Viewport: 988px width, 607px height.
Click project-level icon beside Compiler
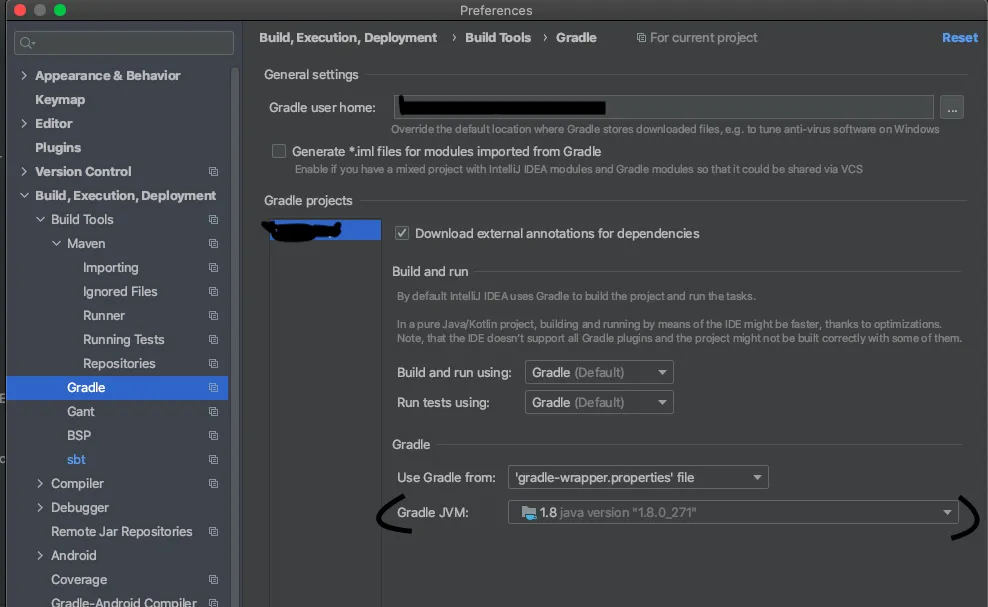click(x=214, y=483)
